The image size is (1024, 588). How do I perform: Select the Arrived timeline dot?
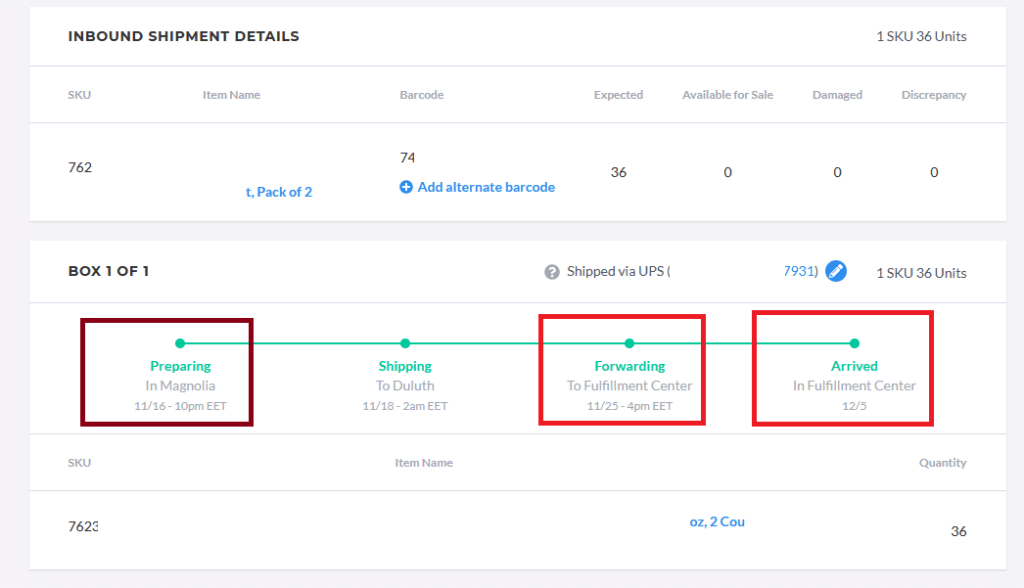coord(854,343)
